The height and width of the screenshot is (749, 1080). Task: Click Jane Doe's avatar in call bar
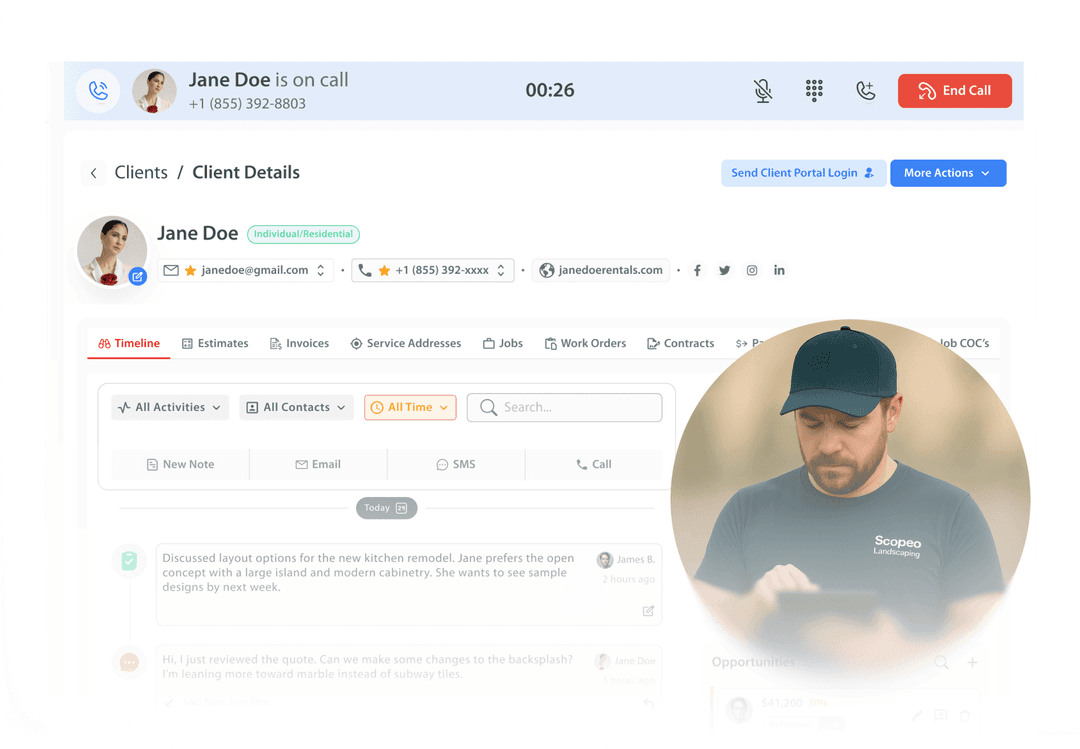pyautogui.click(x=154, y=90)
